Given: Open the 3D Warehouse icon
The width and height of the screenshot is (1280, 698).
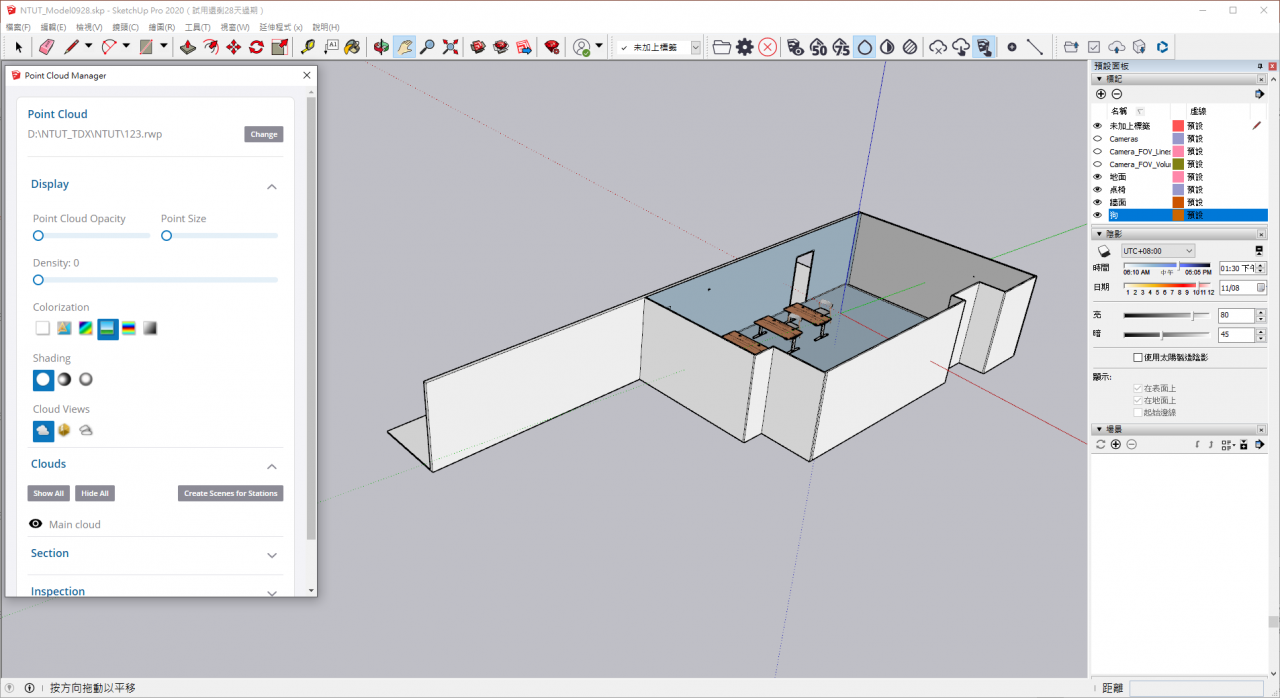Looking at the screenshot, I should pyautogui.click(x=478, y=47).
